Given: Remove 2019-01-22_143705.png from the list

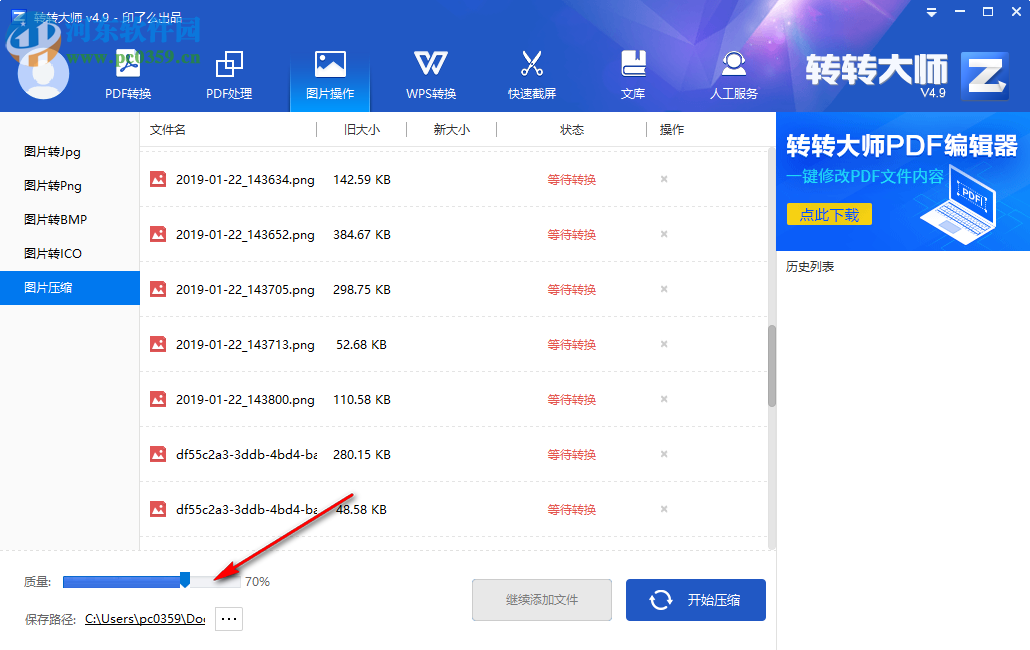Looking at the screenshot, I should [663, 289].
